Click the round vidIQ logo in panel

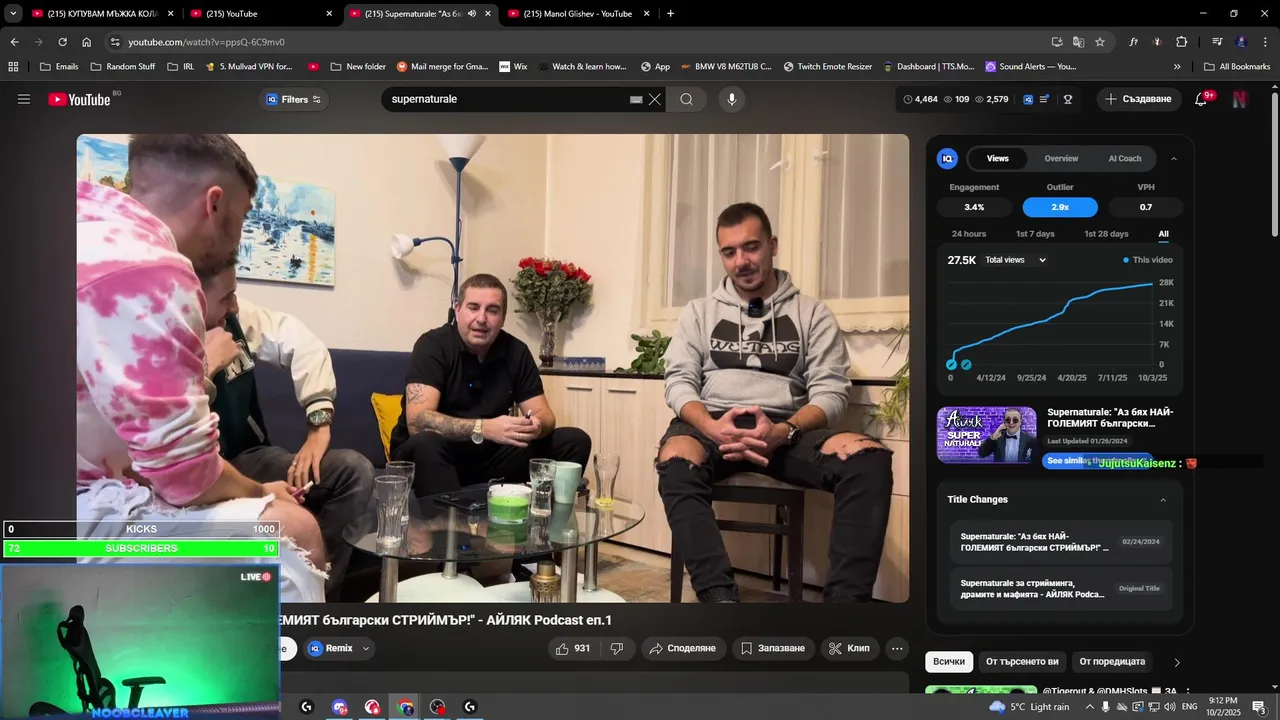947,158
